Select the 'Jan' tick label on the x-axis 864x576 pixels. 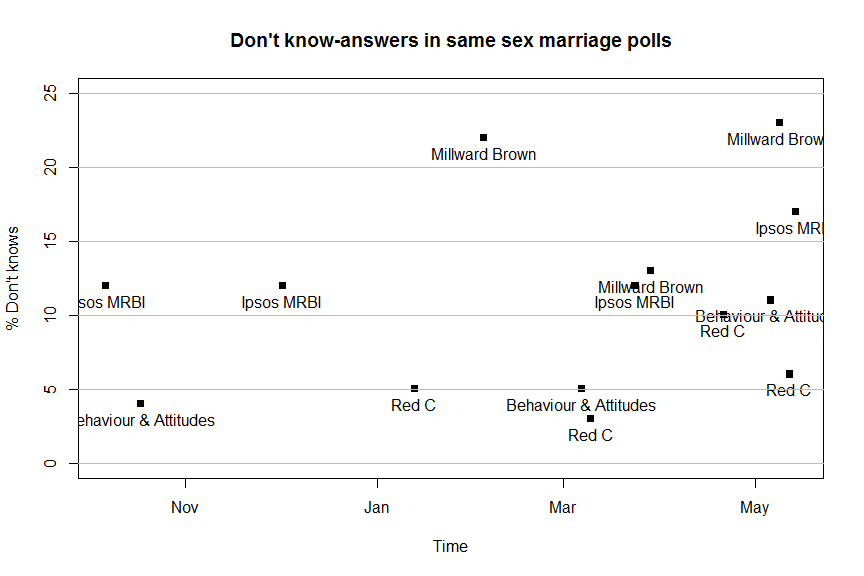coord(377,508)
